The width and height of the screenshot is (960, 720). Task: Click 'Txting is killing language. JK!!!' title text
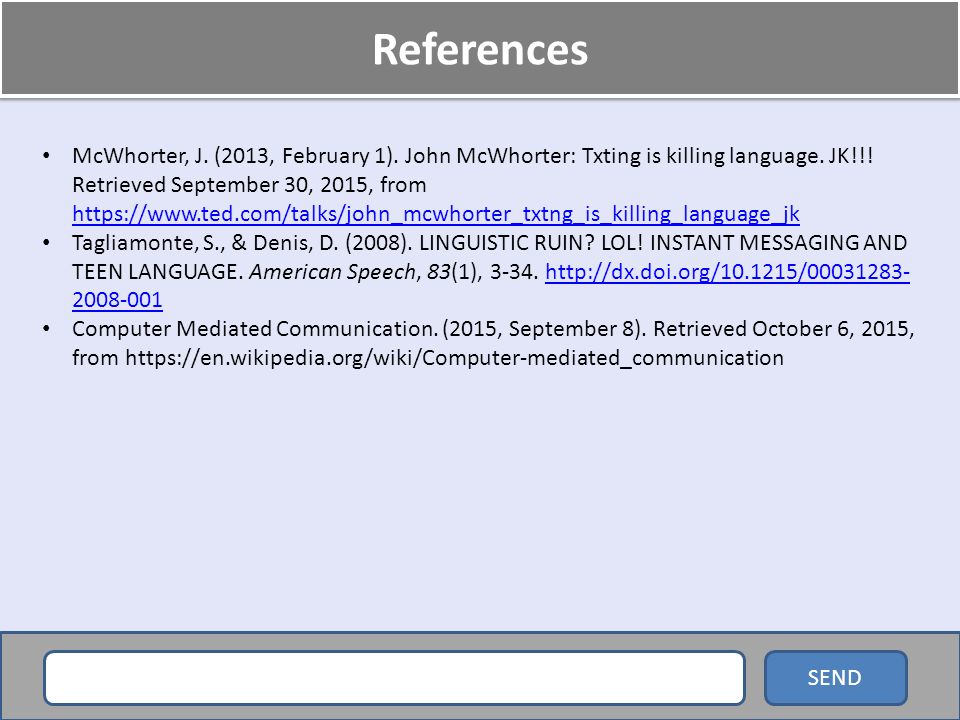click(727, 156)
